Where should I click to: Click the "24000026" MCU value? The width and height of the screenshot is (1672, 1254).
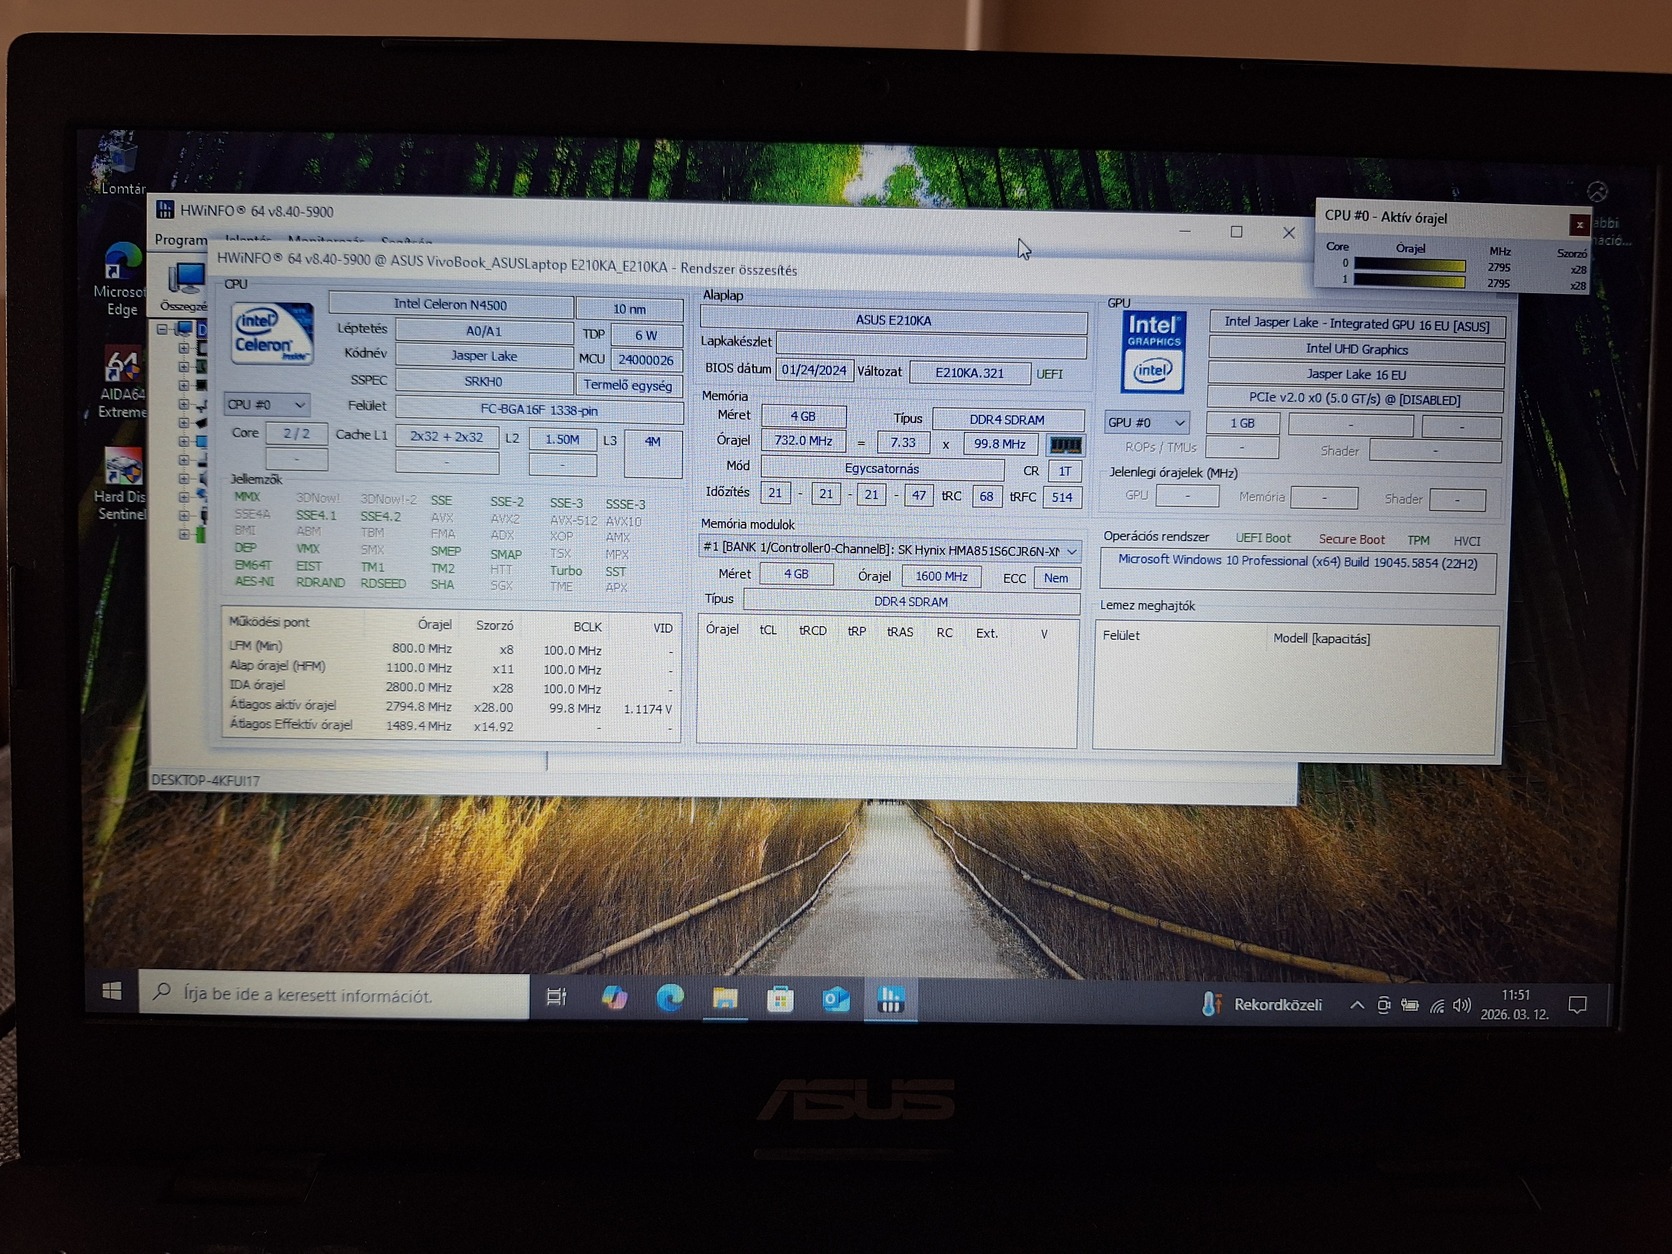(646, 360)
